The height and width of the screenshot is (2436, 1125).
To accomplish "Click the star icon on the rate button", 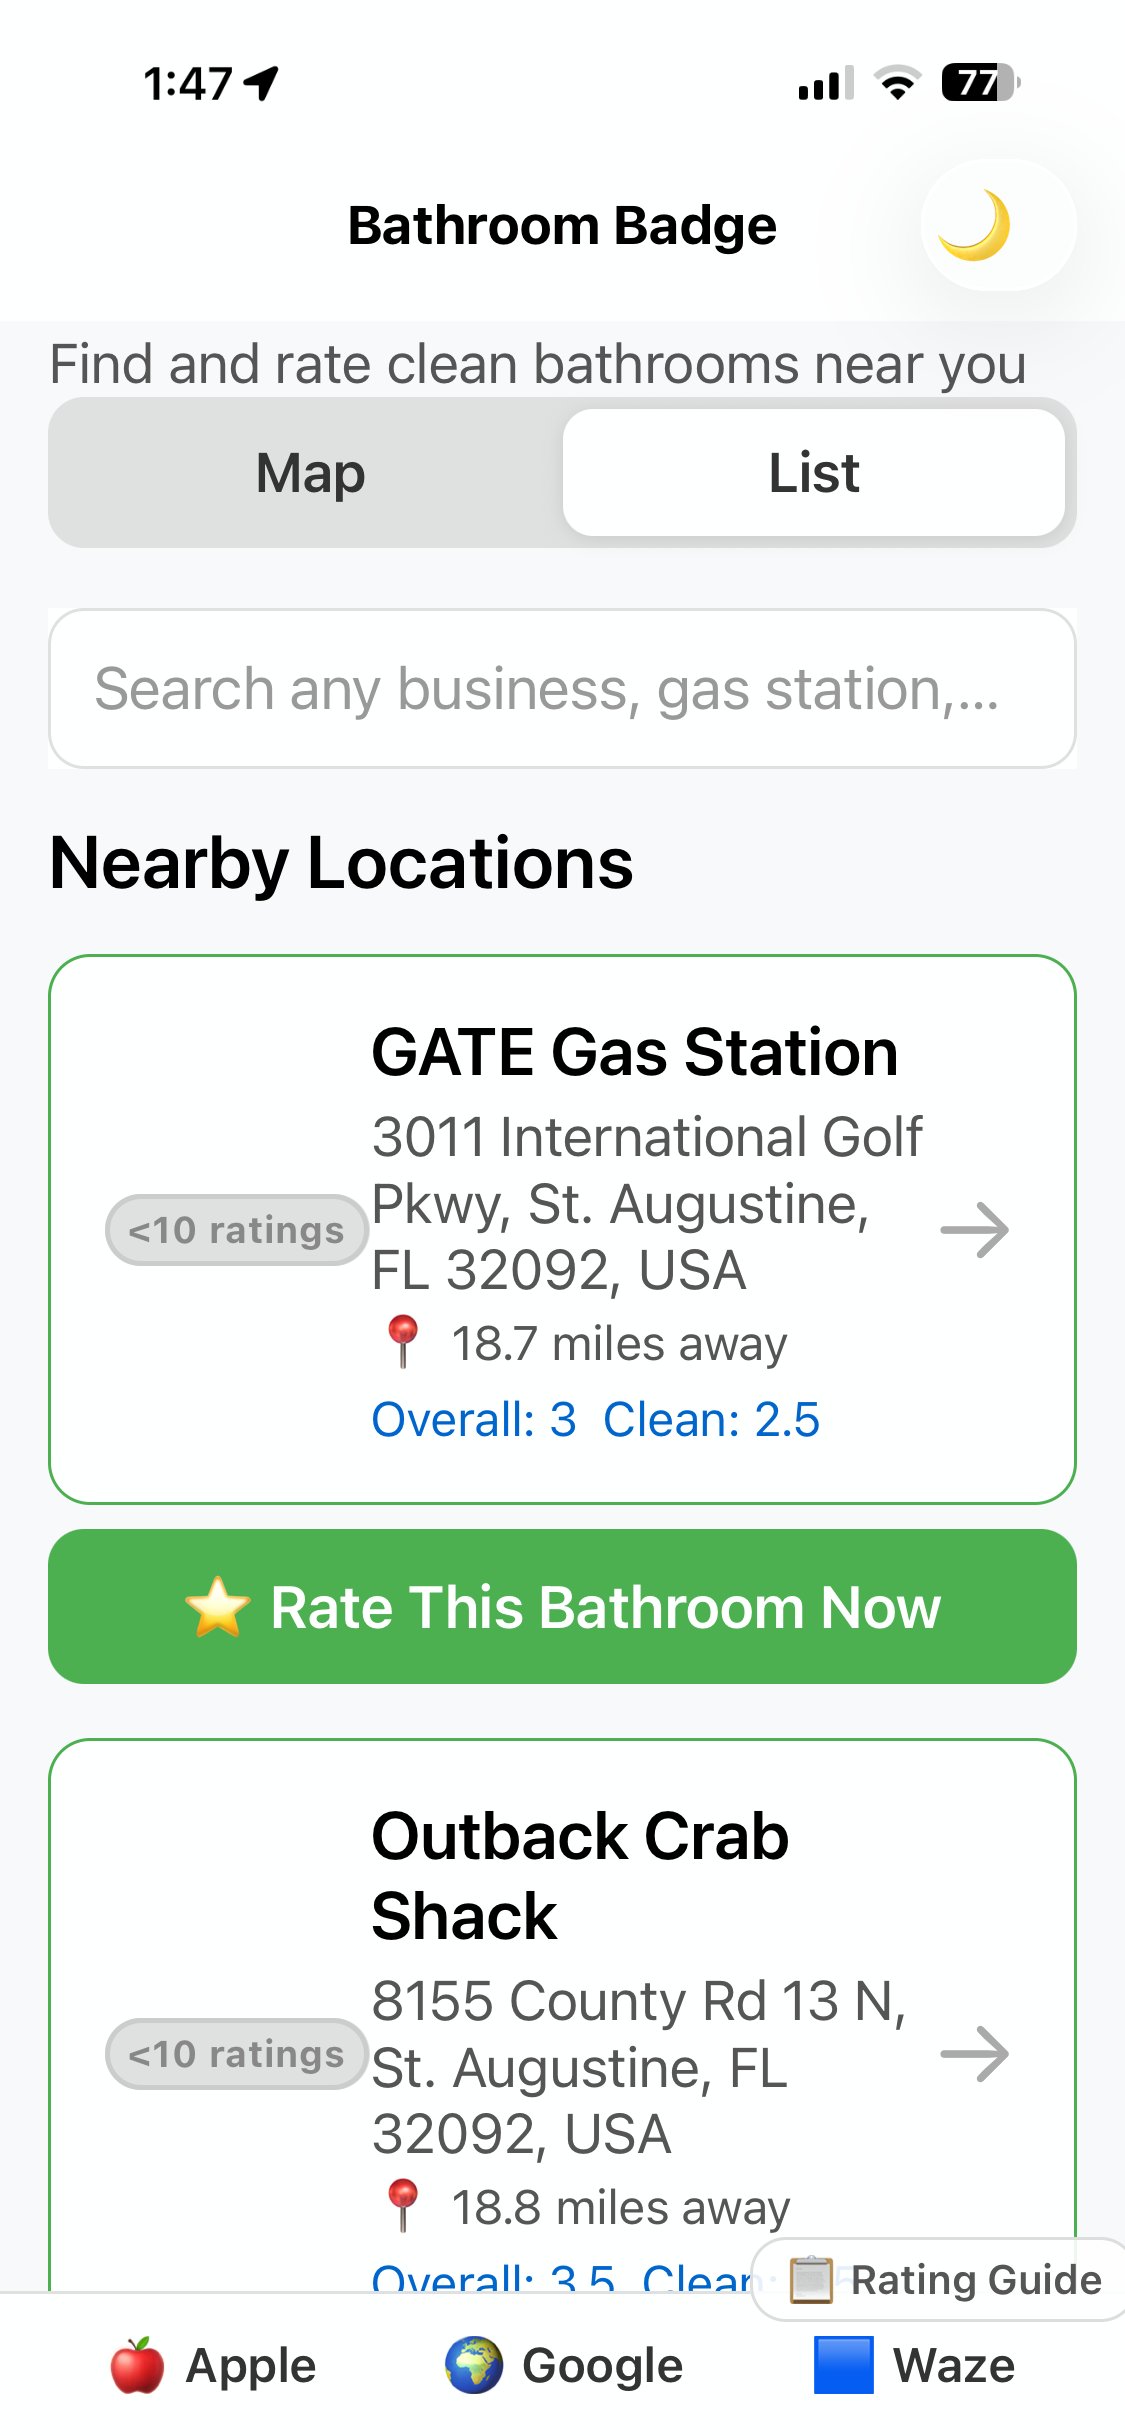I will (217, 1608).
